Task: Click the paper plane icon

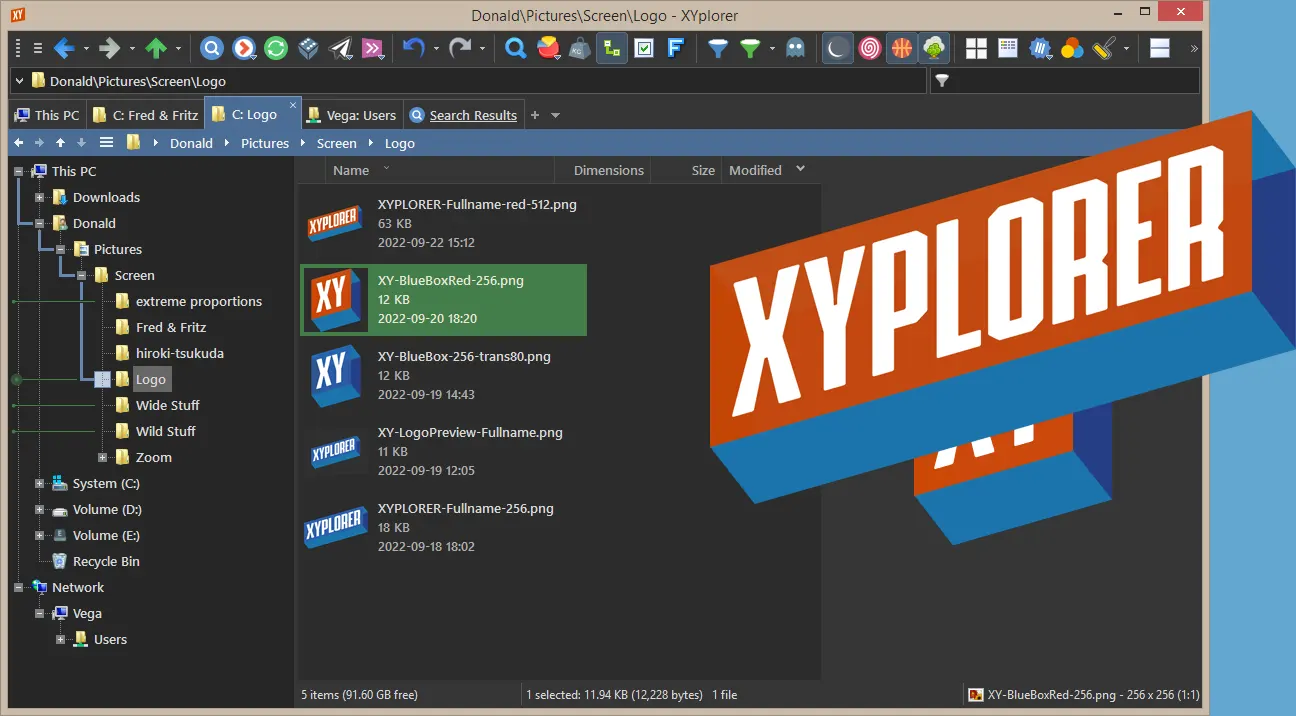Action: point(340,48)
